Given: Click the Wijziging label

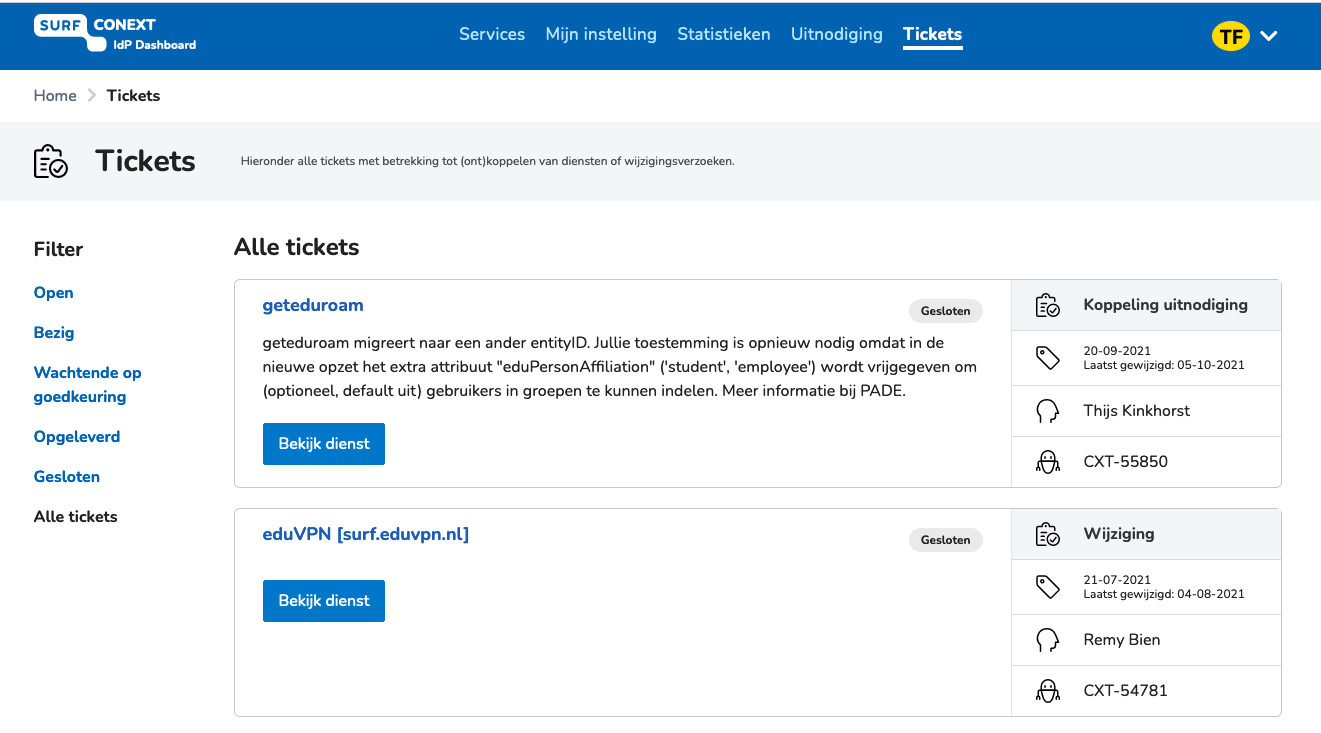Looking at the screenshot, I should click(1119, 534).
